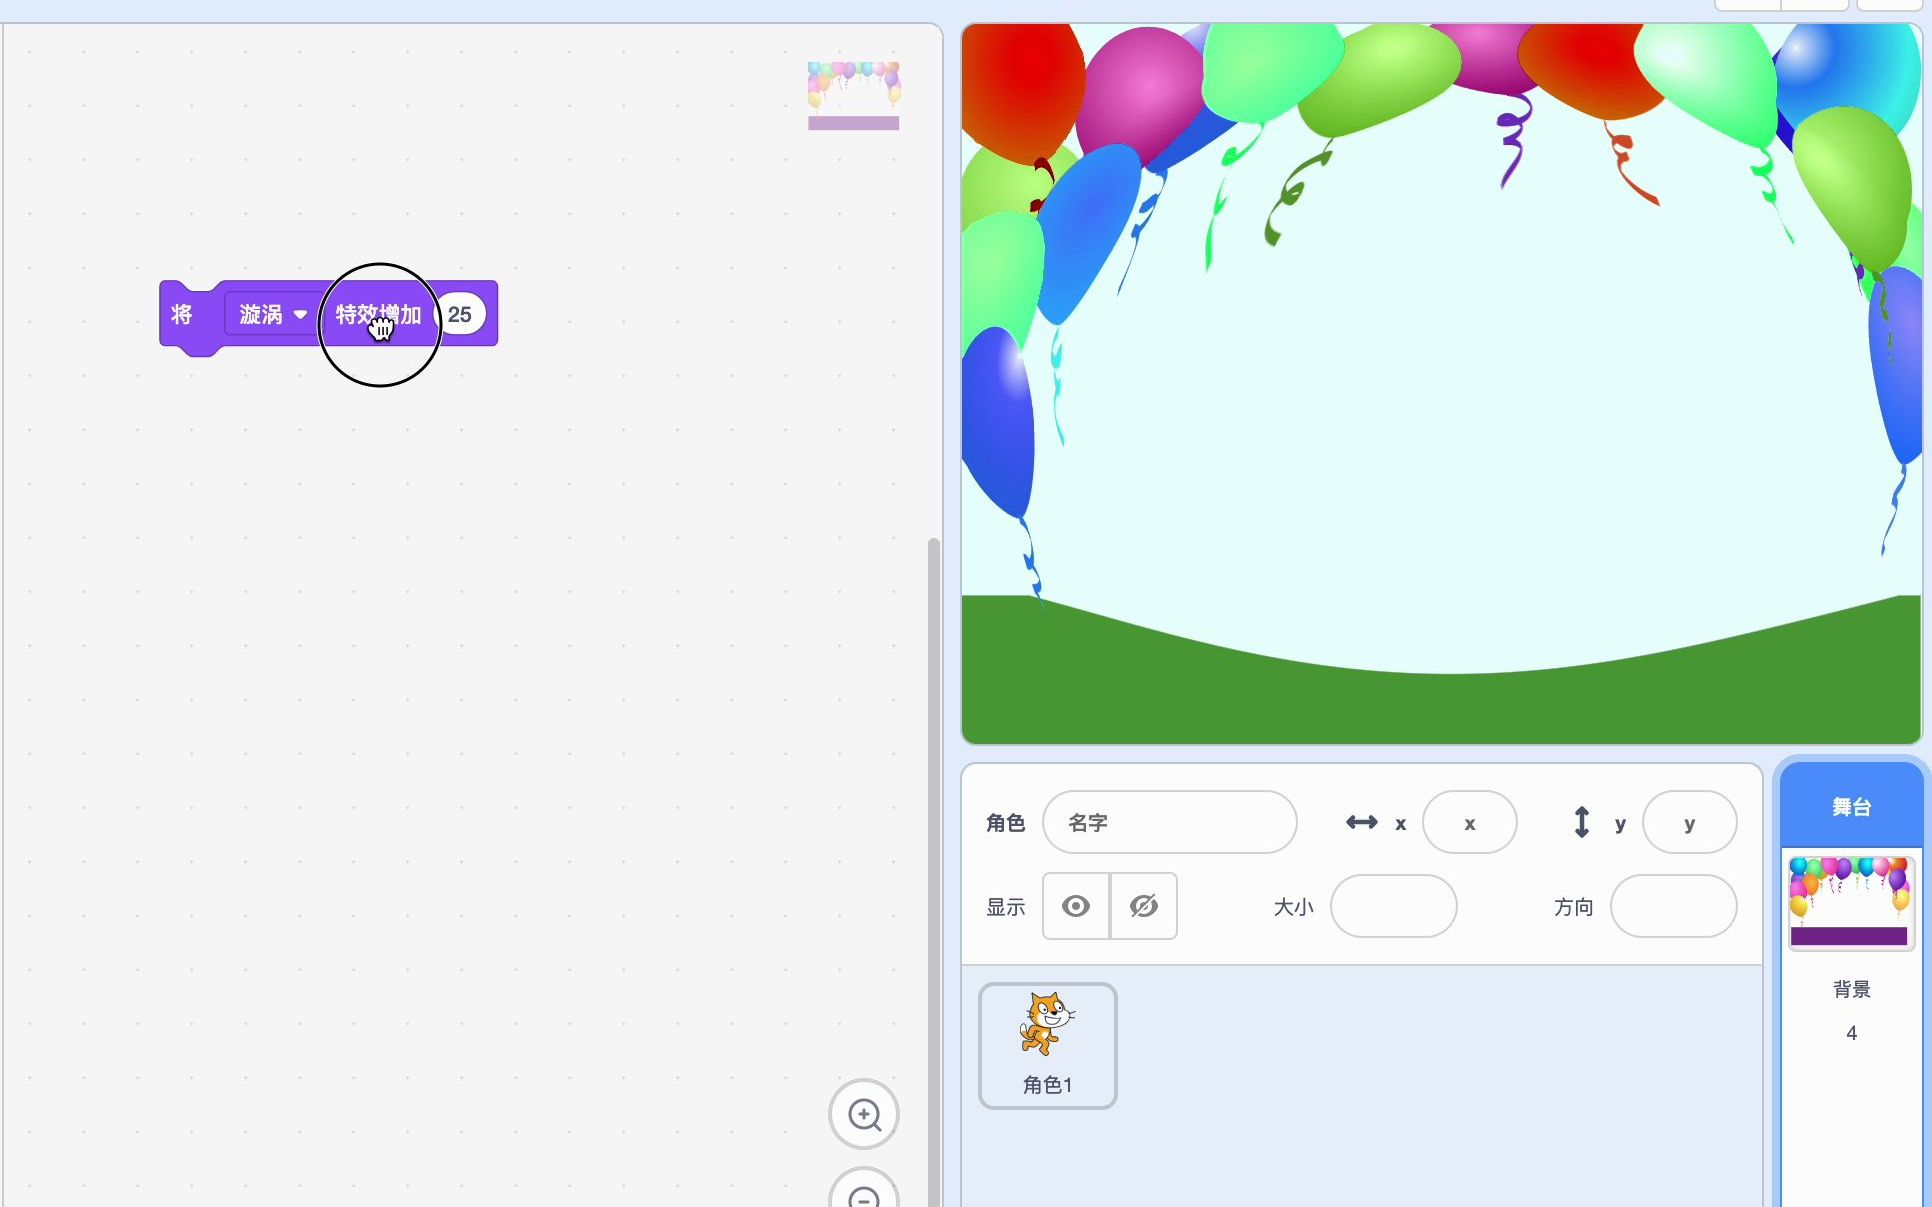1932x1207 pixels.
Task: Click the 名字 sprite name field
Action: [x=1170, y=822]
